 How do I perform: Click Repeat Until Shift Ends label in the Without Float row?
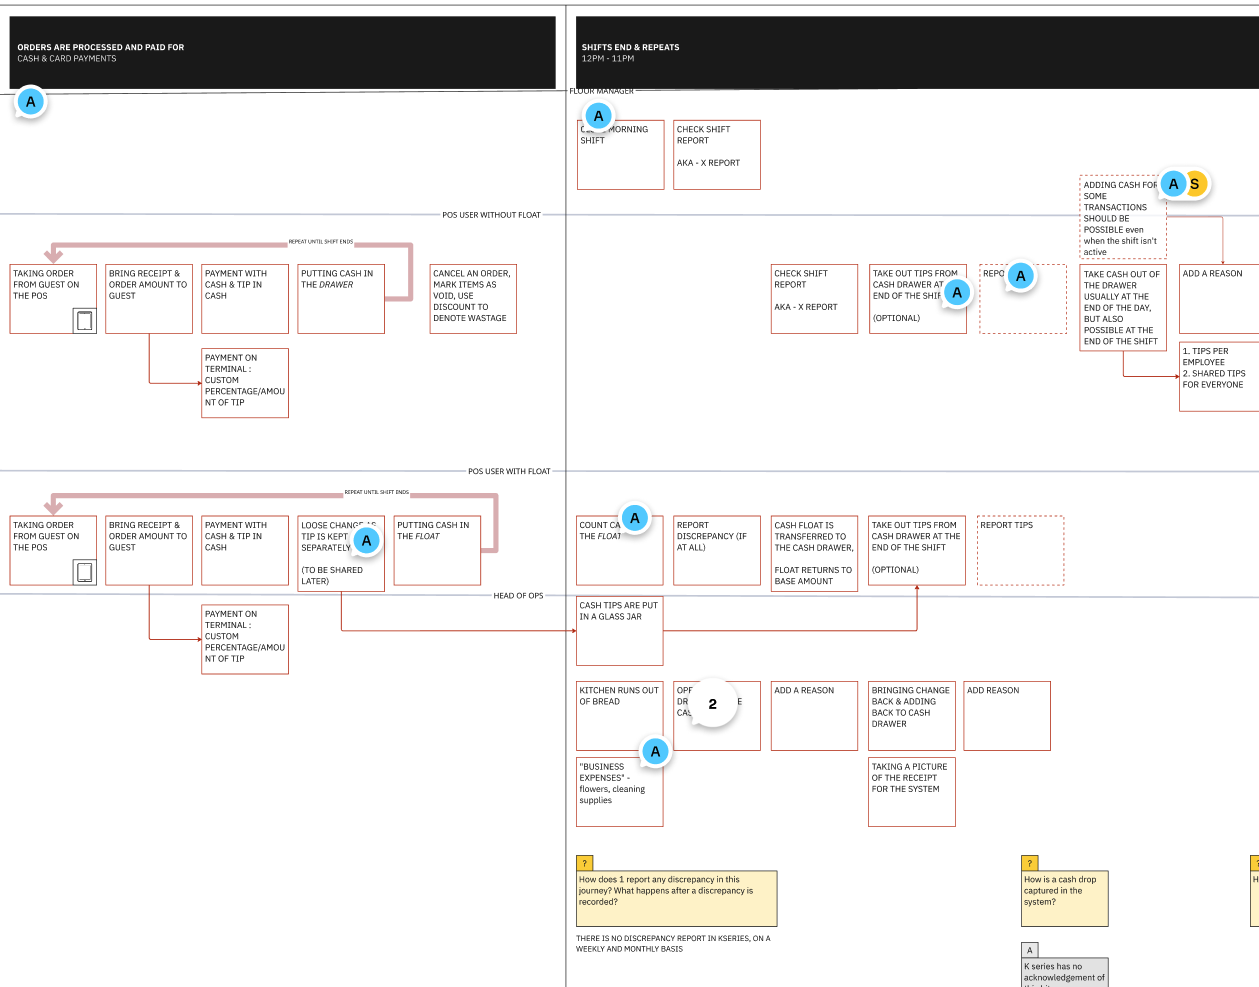pos(321,242)
